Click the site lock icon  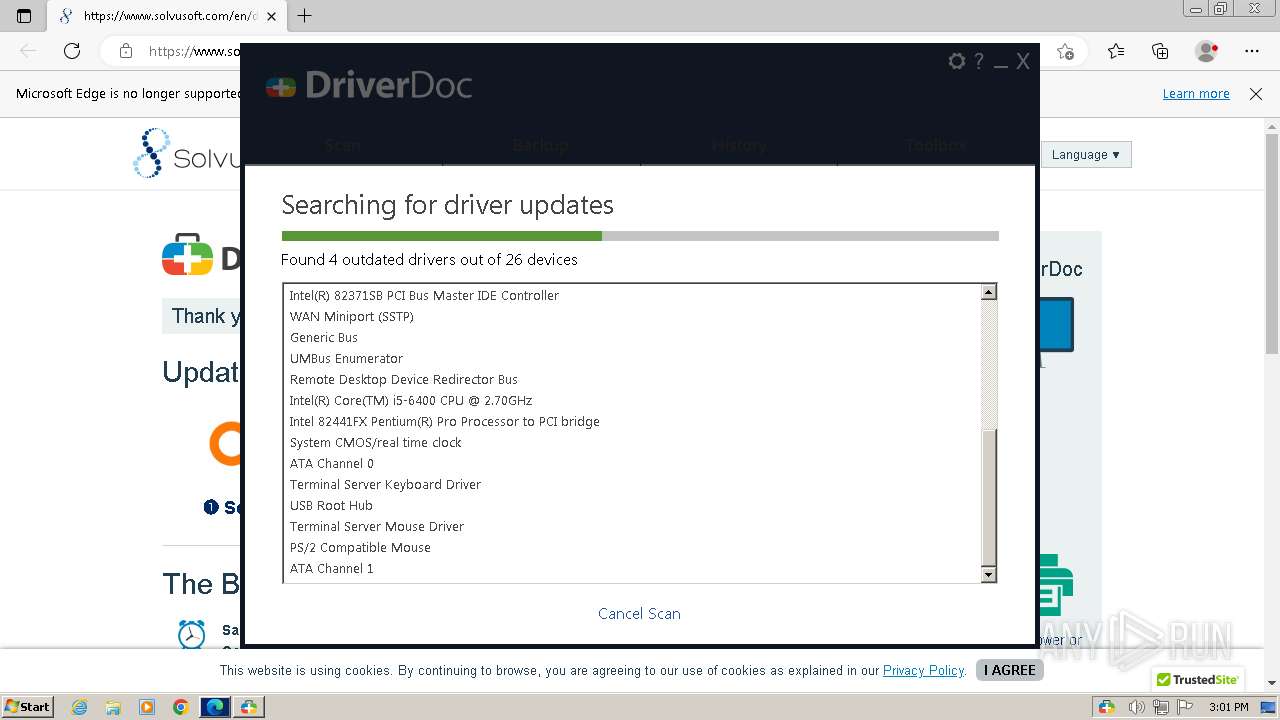126,51
